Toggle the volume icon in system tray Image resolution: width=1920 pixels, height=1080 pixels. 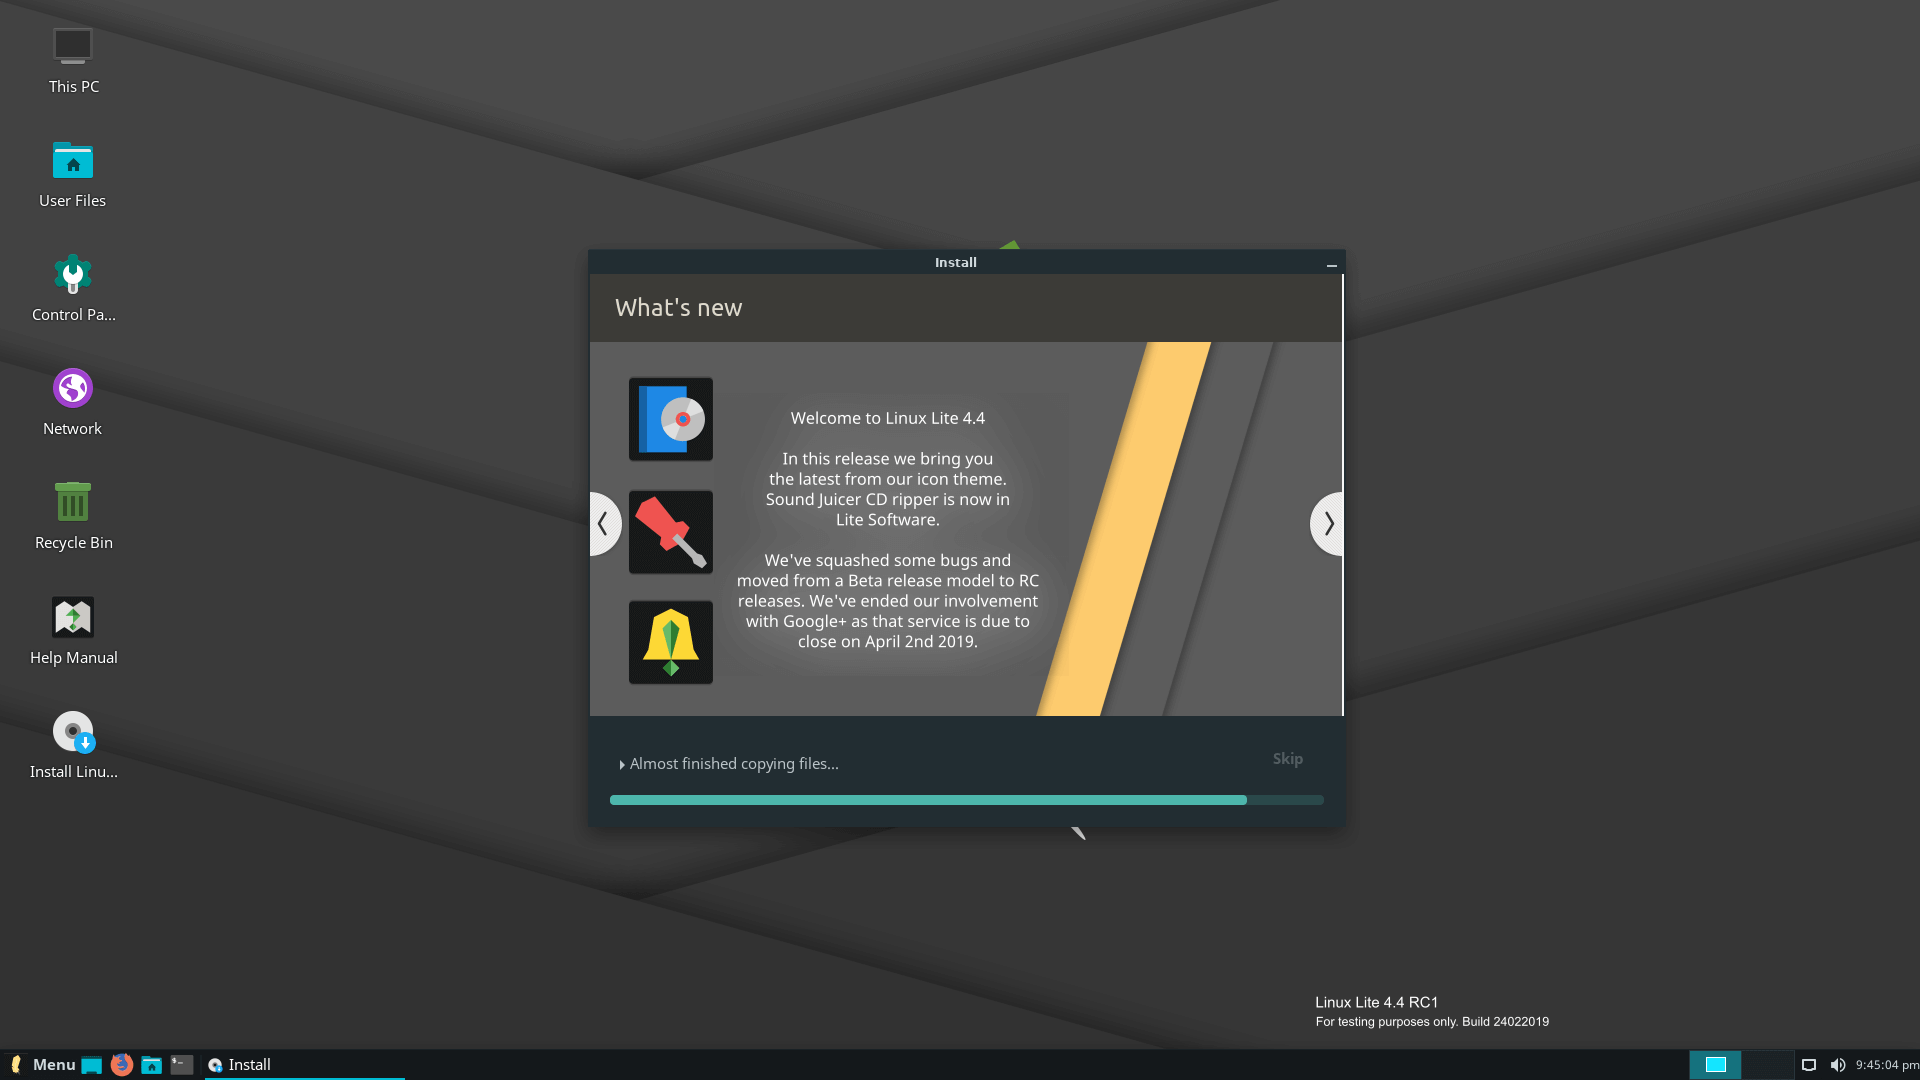(1837, 1064)
